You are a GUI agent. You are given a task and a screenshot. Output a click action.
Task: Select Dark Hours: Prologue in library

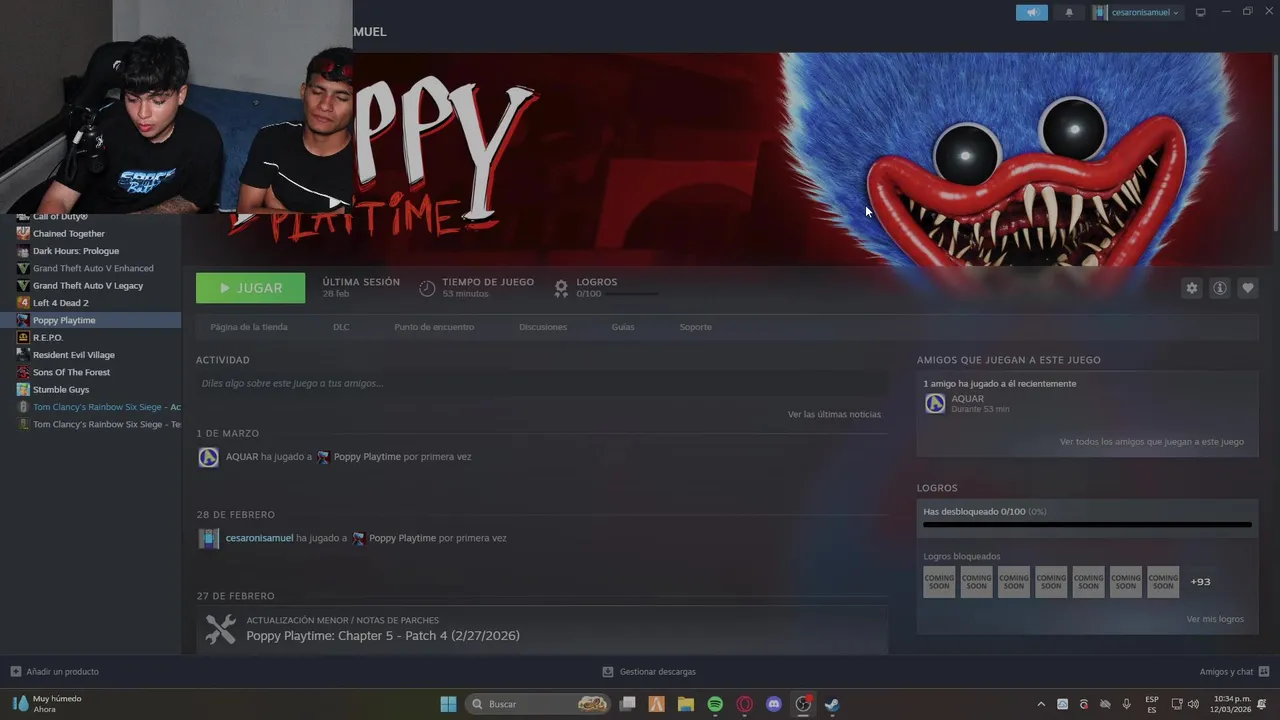tap(76, 251)
